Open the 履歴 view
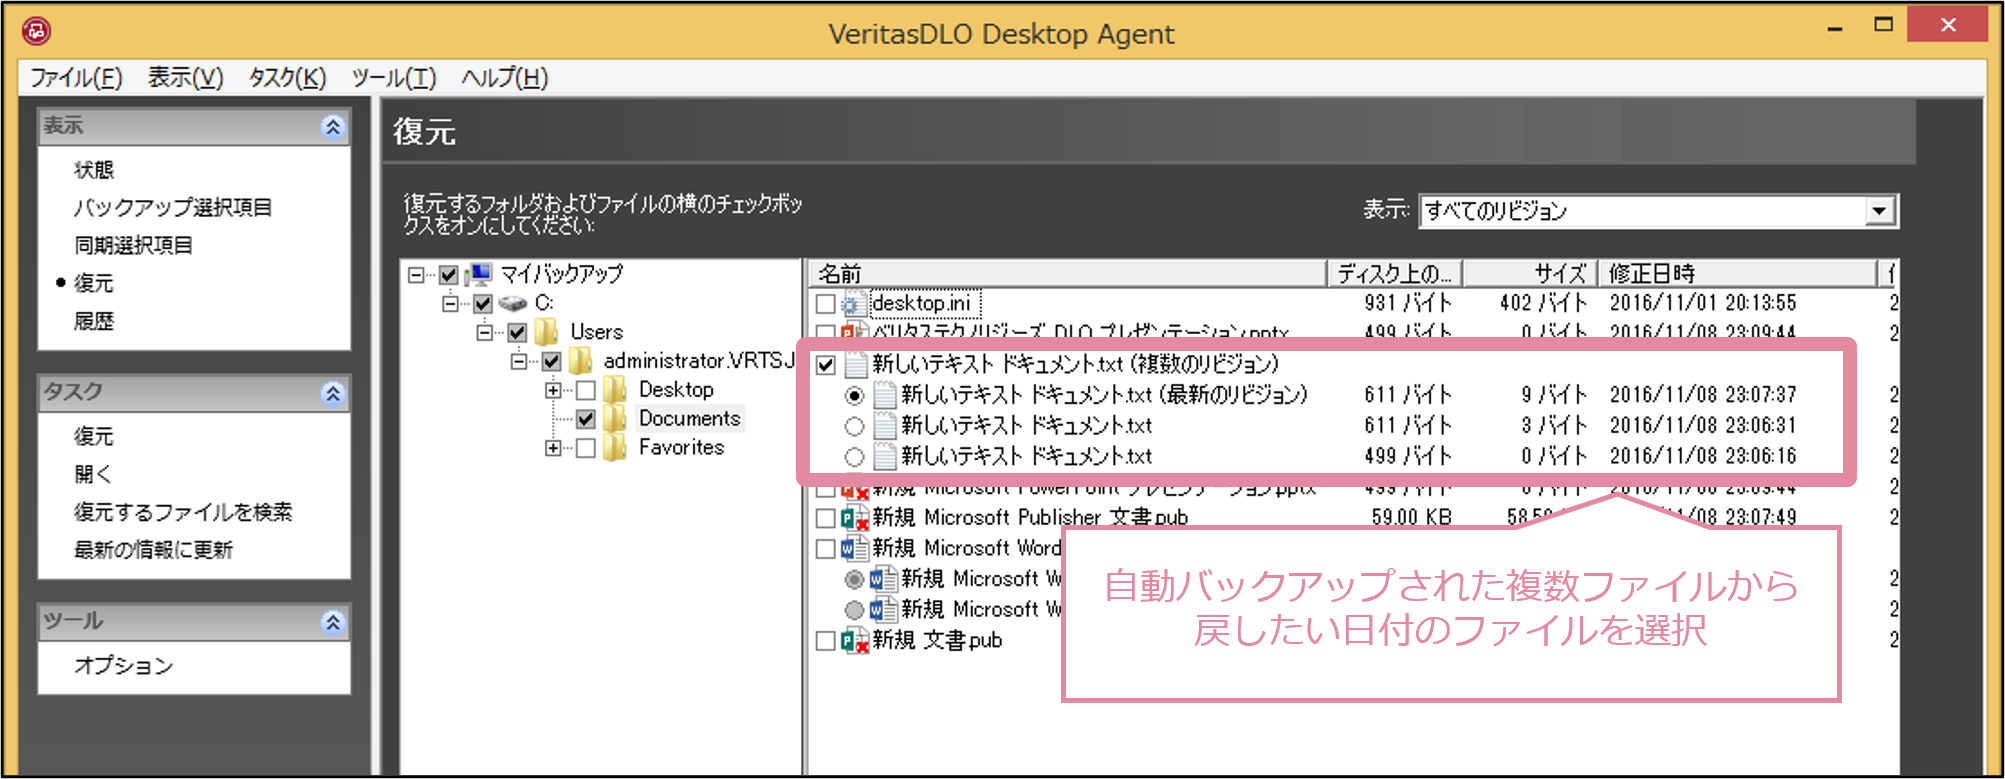 (94, 322)
